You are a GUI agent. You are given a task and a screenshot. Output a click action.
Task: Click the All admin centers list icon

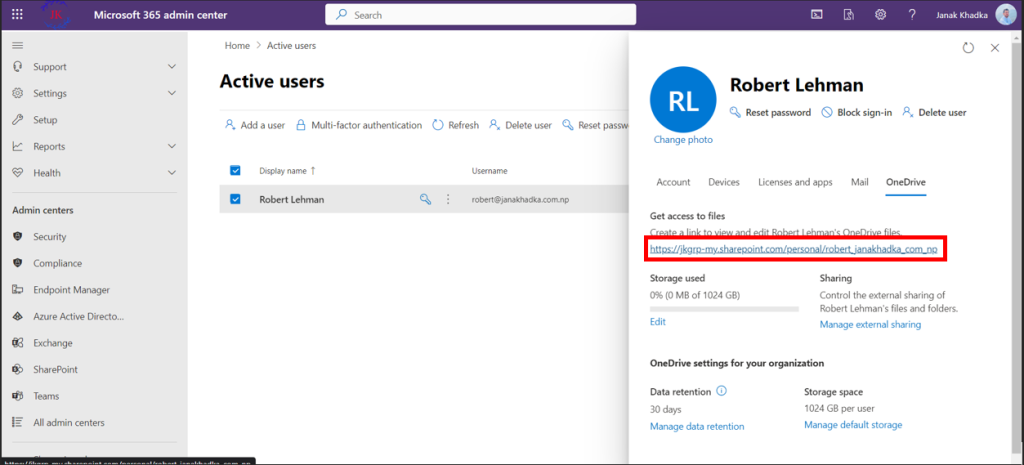[18, 423]
